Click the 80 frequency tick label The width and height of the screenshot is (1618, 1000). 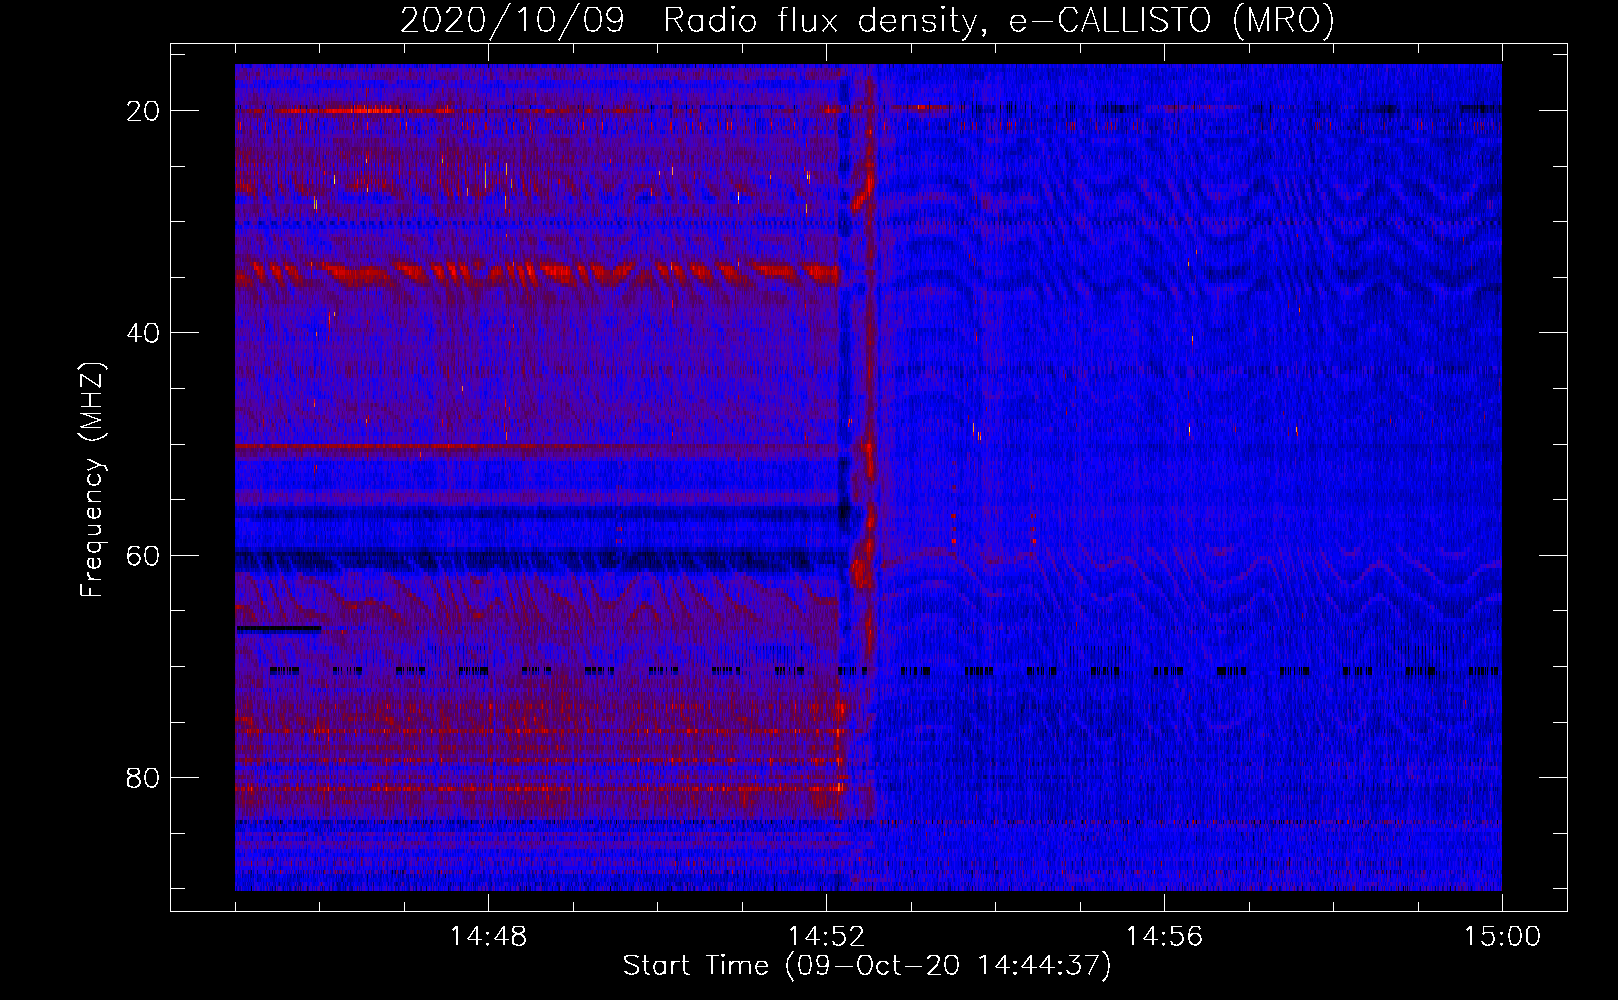143,777
